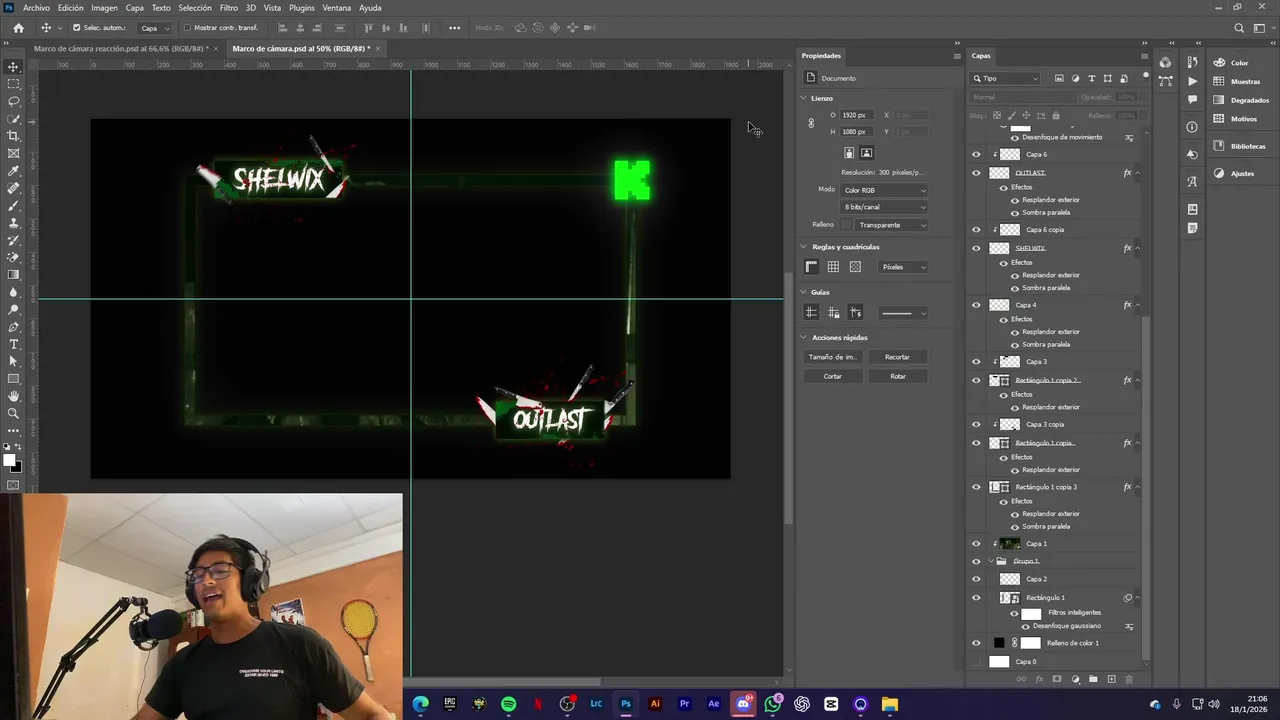This screenshot has height=720, width=1280.
Task: Hide the Capa 6 layer
Action: tap(976, 154)
